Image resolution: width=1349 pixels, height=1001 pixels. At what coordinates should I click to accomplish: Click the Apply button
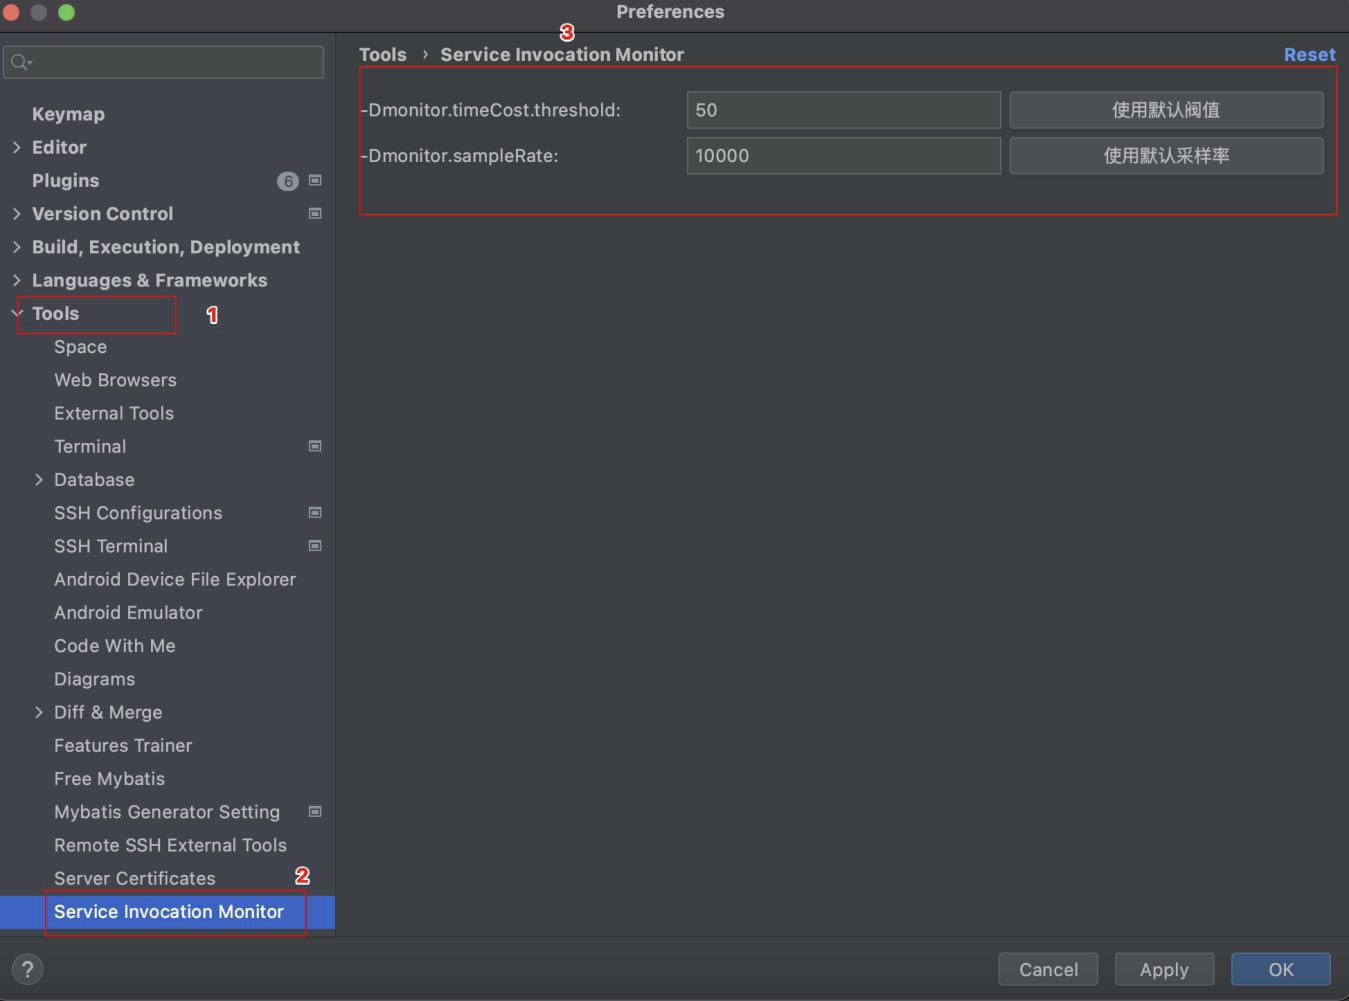pos(1163,969)
